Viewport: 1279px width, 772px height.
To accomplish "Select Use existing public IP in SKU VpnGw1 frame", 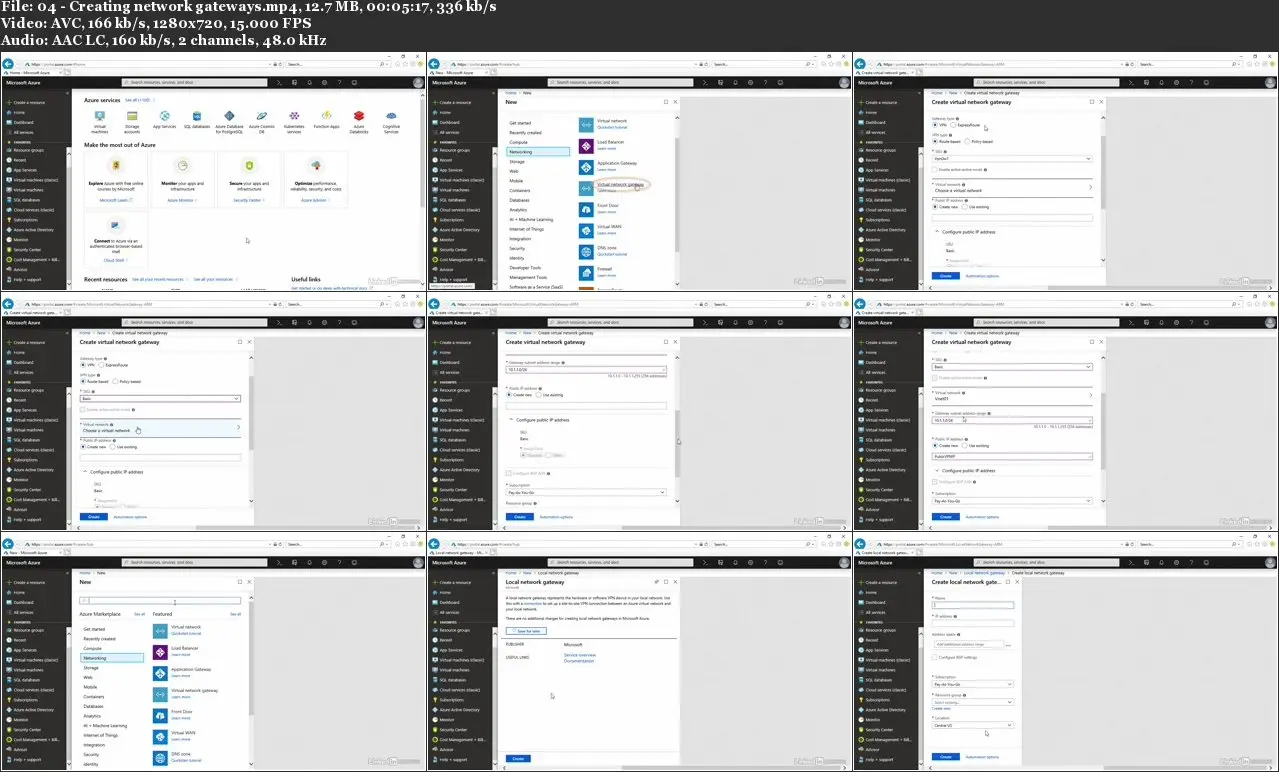I will (967, 207).
